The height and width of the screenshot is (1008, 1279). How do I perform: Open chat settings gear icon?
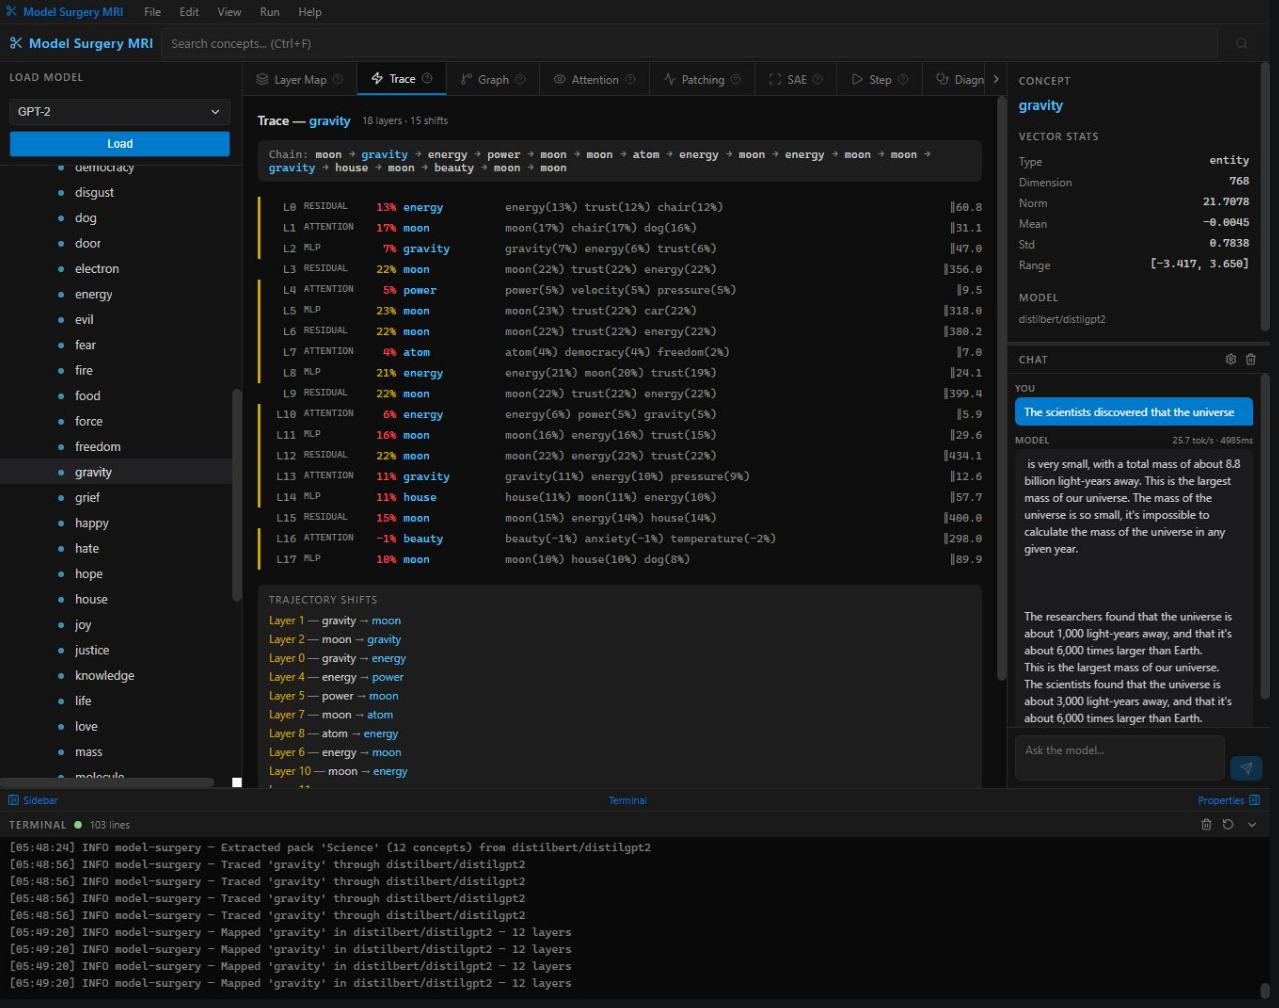(1231, 359)
